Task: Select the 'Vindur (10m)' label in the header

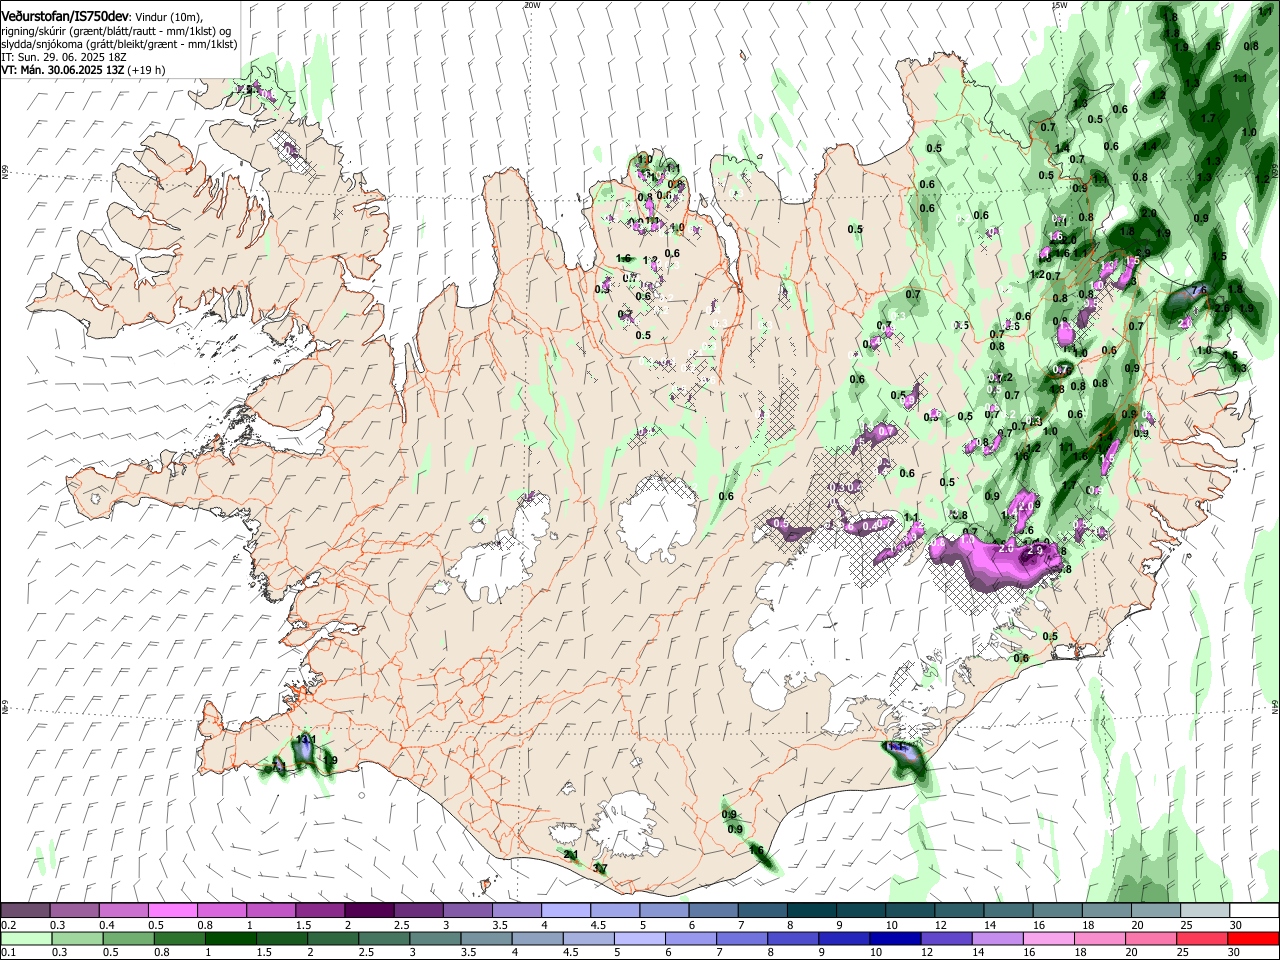Action: click(x=166, y=18)
